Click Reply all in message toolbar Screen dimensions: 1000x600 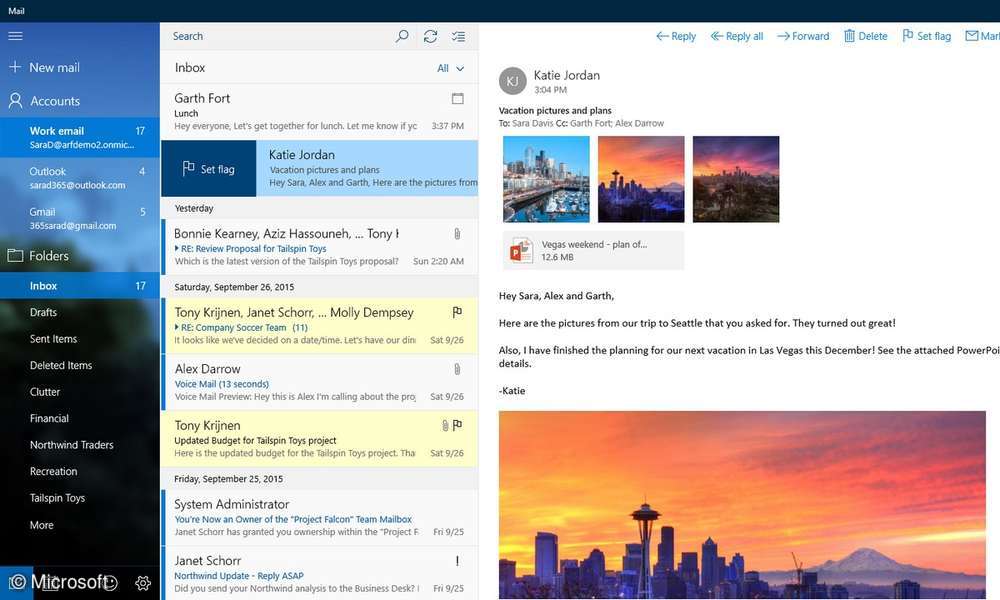(x=737, y=36)
